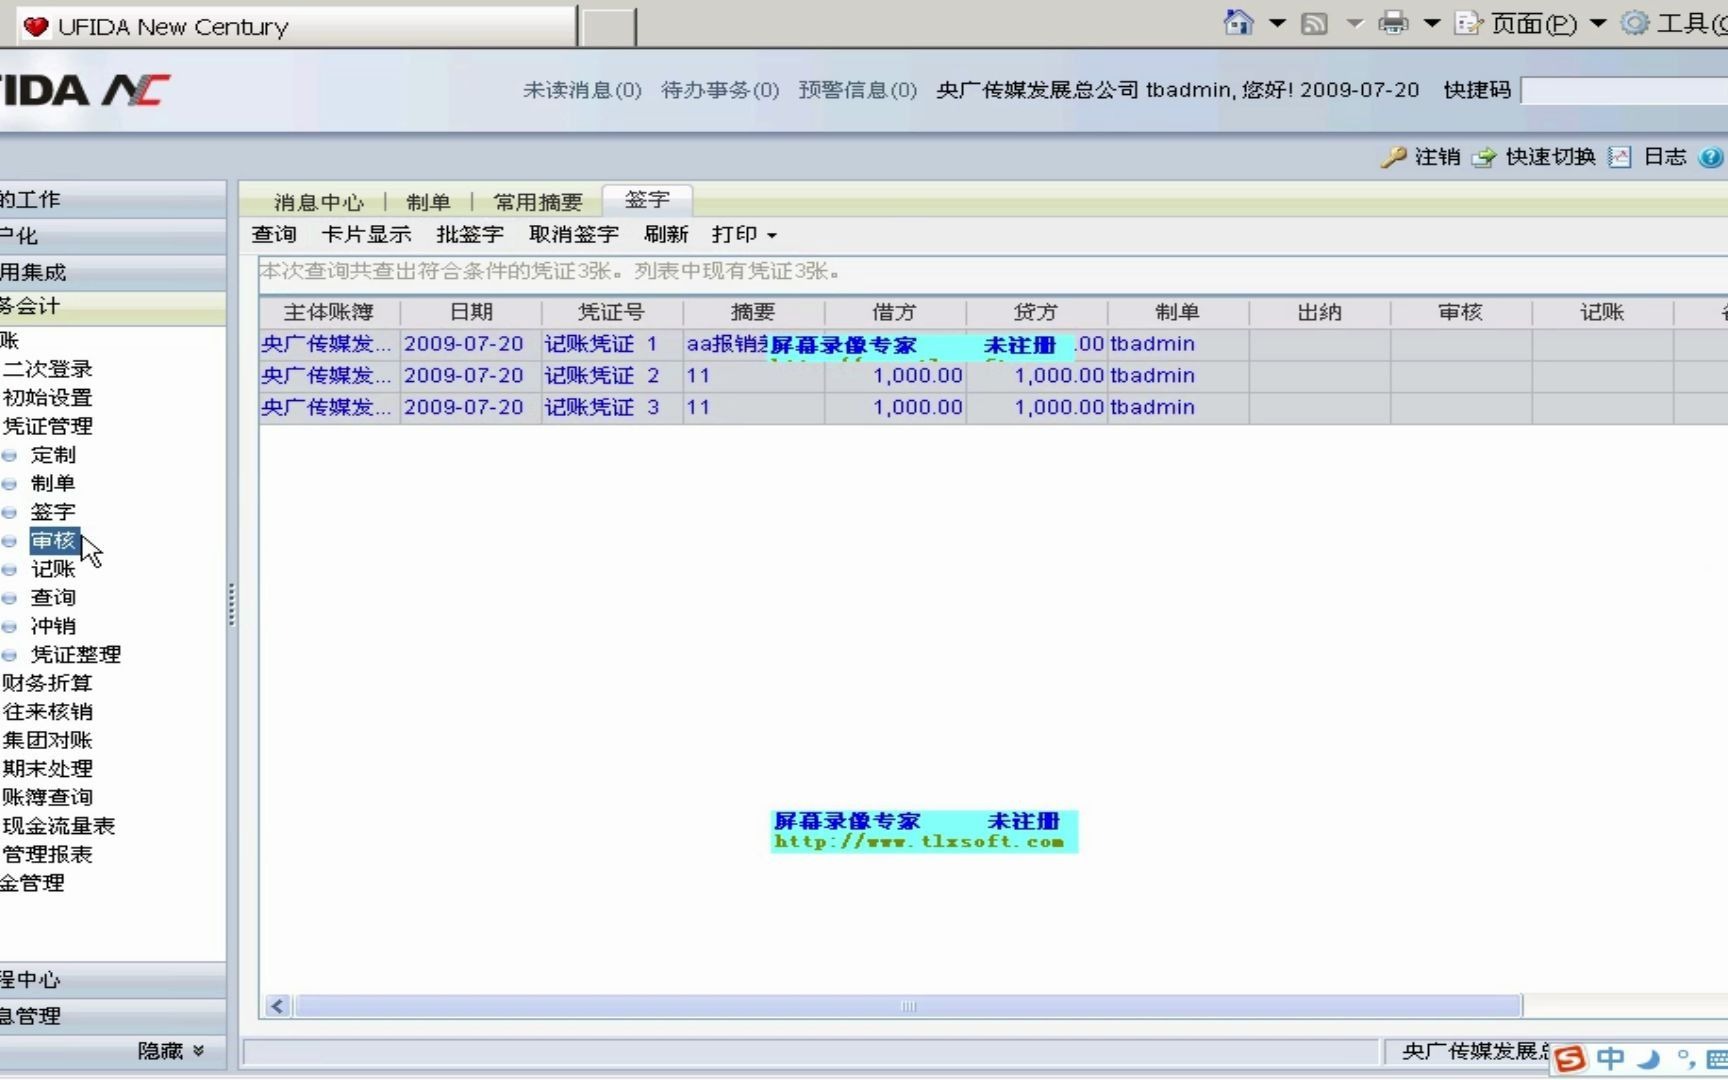Click the 工具 tools gear icon
The height and width of the screenshot is (1080, 1728).
pos(1635,22)
